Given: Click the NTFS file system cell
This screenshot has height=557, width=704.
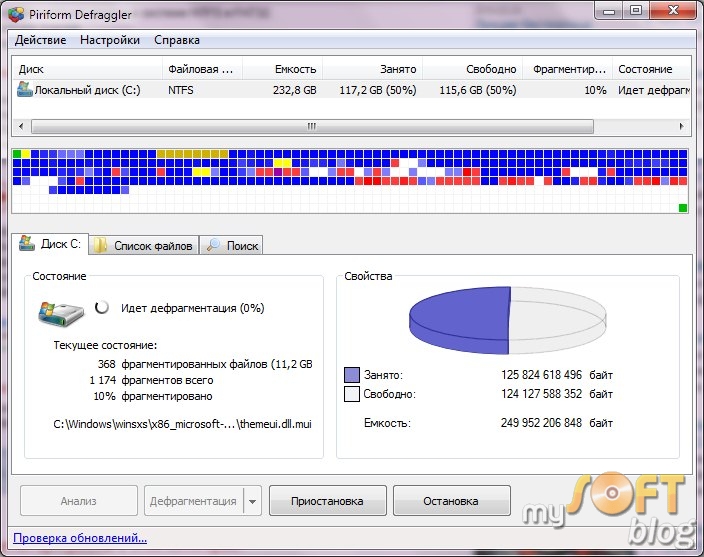Looking at the screenshot, I should tap(181, 90).
